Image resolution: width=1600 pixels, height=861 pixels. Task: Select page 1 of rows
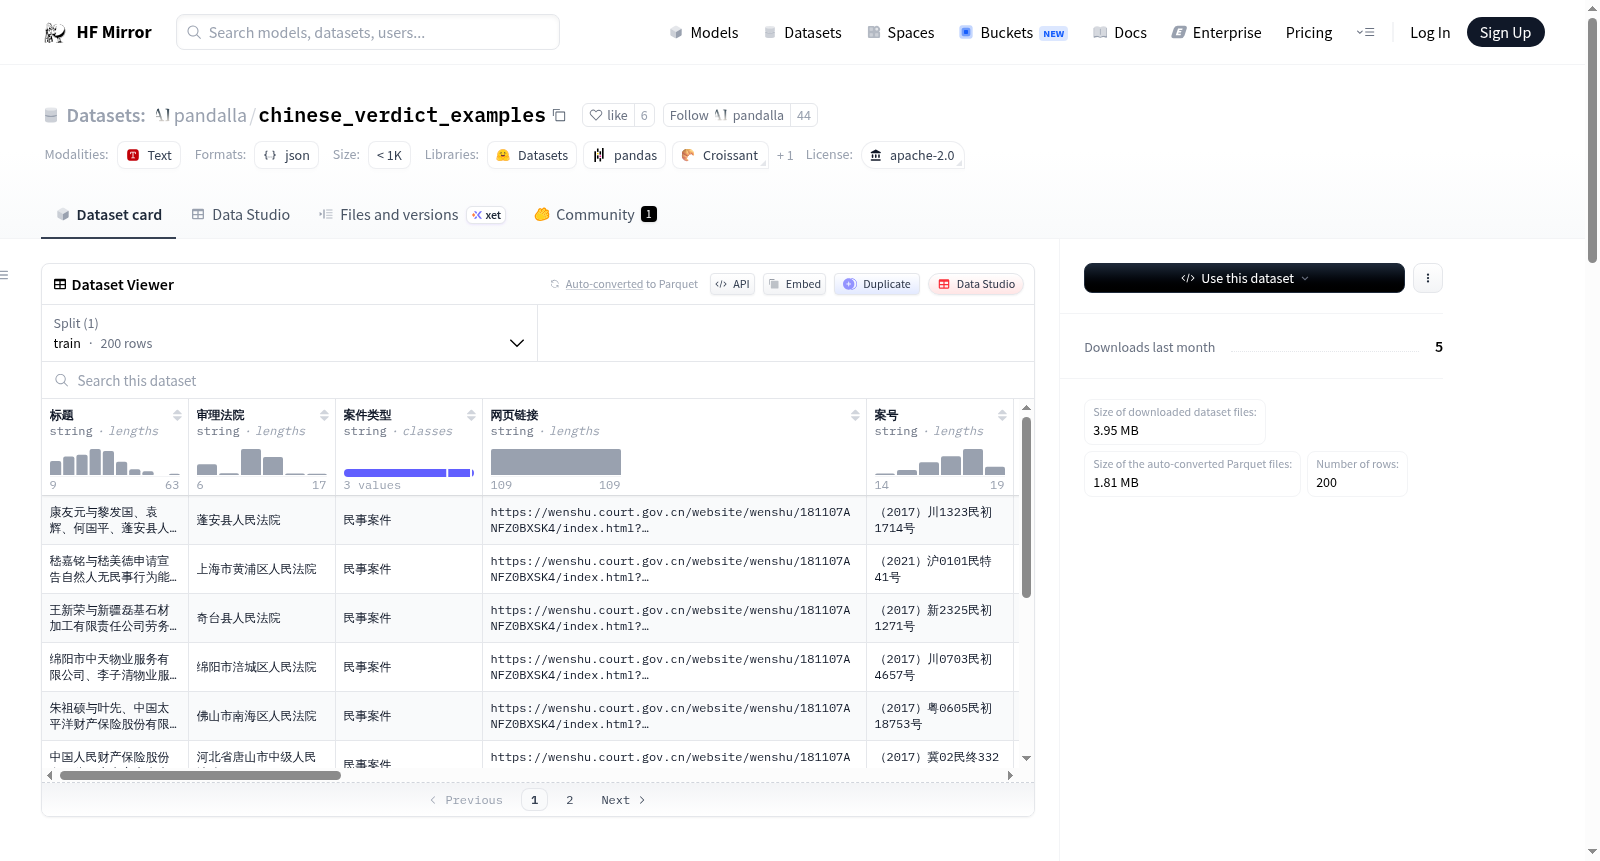tap(534, 800)
